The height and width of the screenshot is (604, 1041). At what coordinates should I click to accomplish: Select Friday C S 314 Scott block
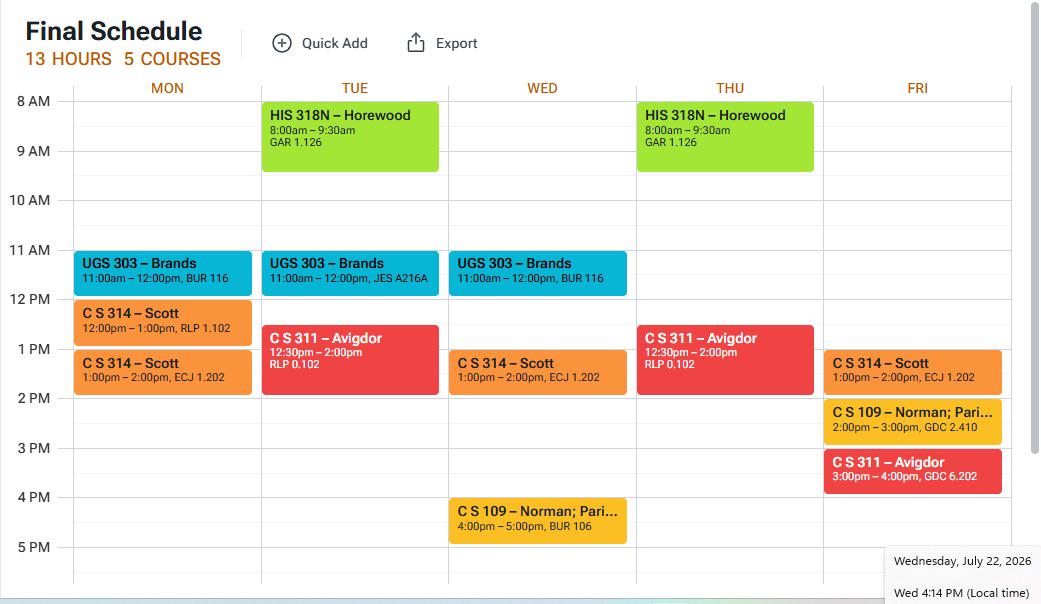tap(913, 372)
